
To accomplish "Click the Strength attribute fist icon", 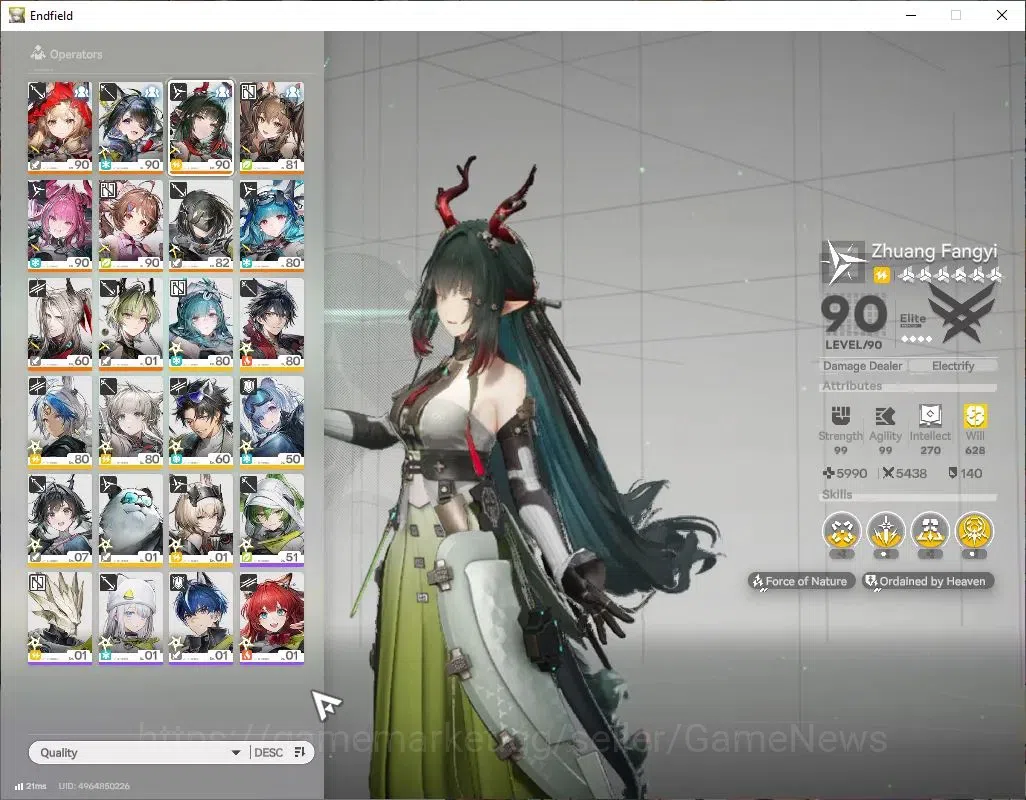I will [840, 416].
